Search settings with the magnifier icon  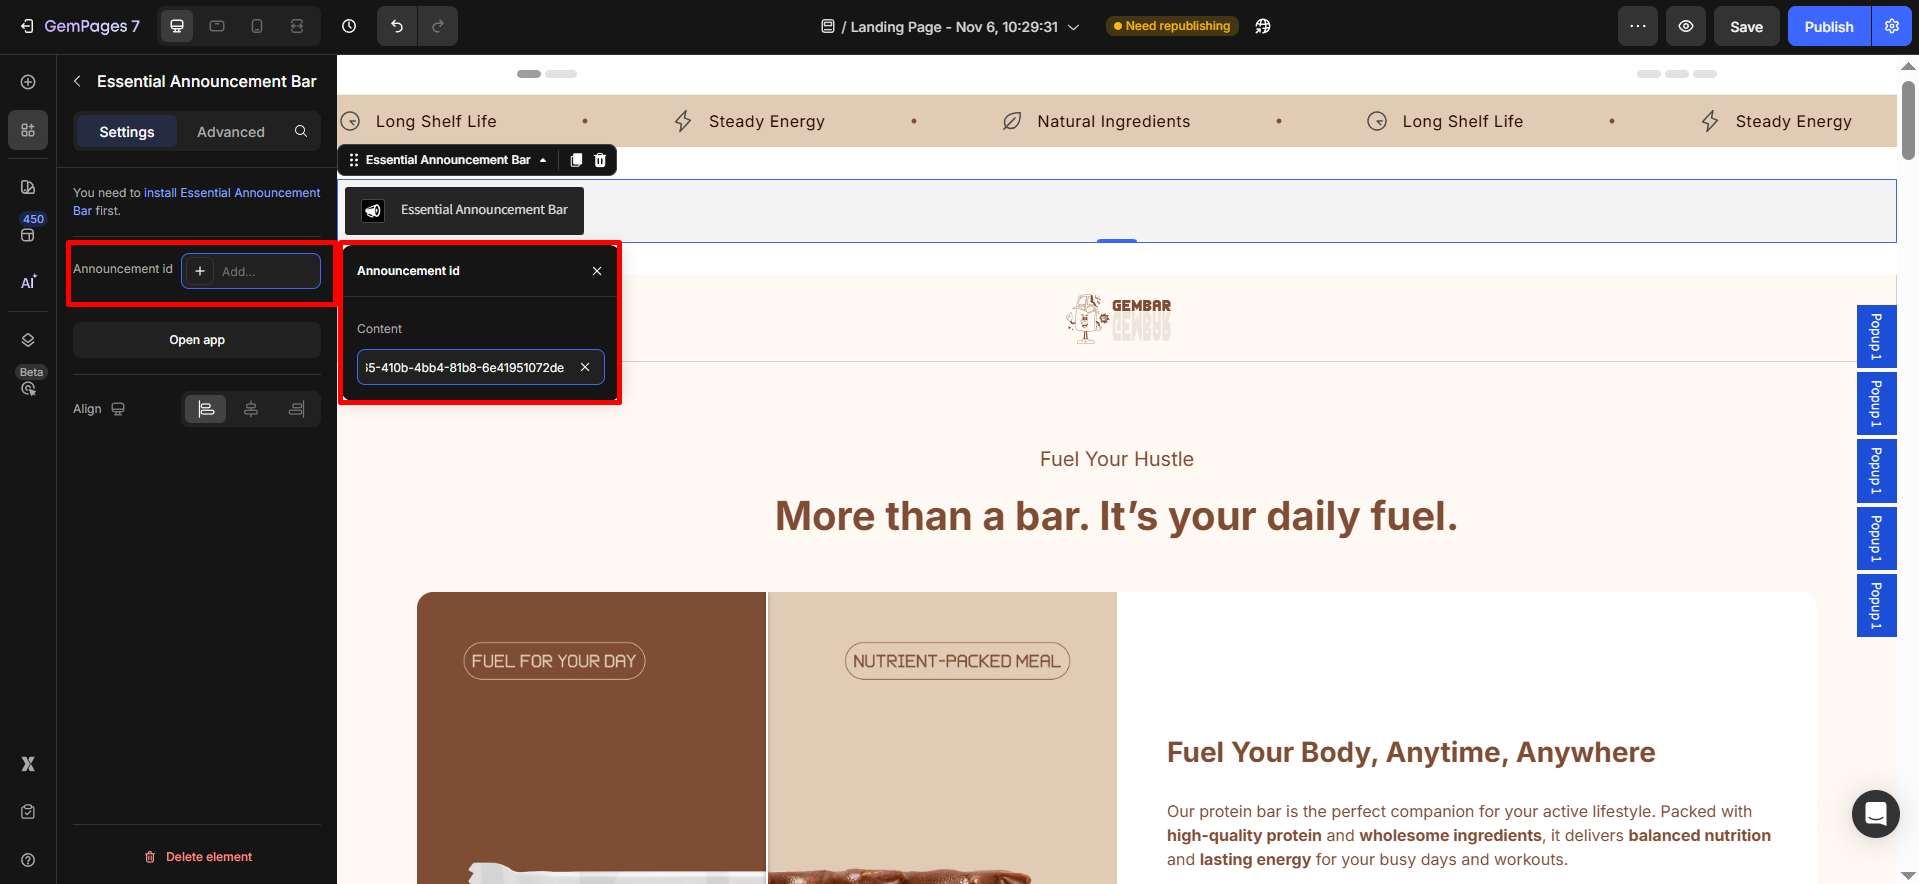coord(301,131)
